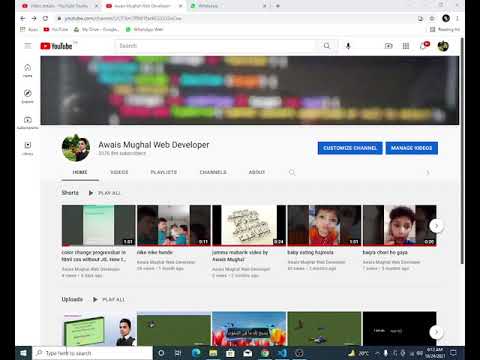This screenshot has width=480, height=360.
Task: Start voice search with the microphone
Action: tap(348, 46)
